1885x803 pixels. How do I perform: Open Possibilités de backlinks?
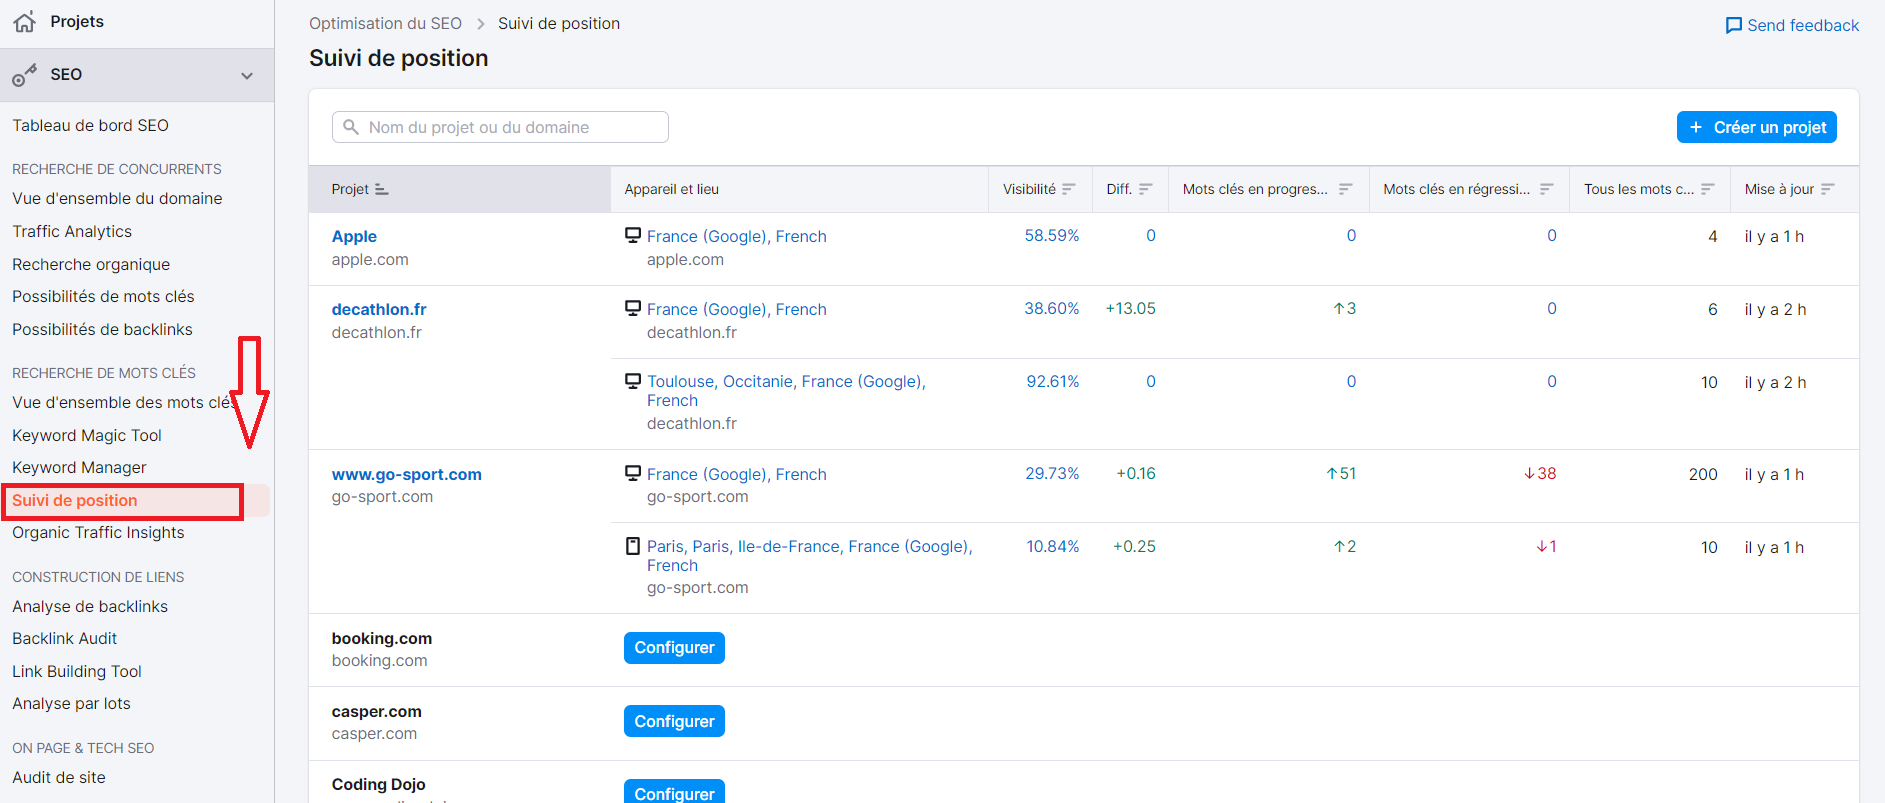click(x=102, y=329)
